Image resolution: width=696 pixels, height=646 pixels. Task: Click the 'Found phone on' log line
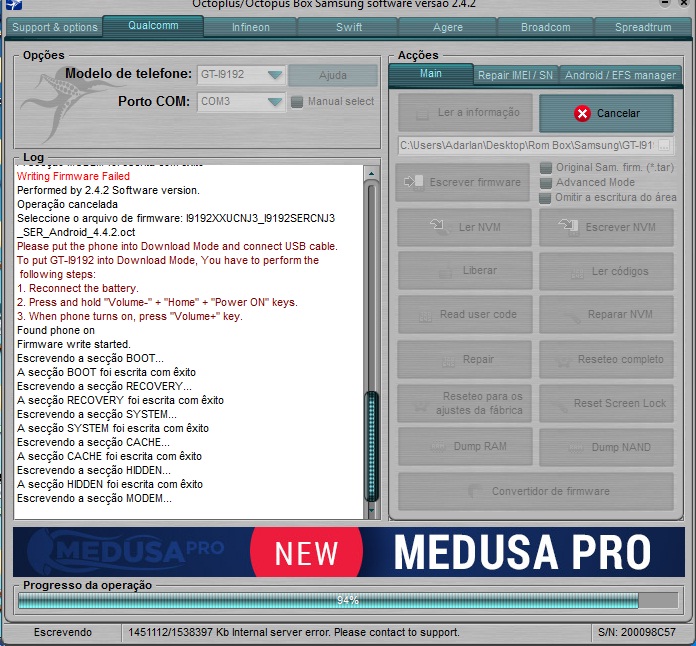click(x=56, y=330)
